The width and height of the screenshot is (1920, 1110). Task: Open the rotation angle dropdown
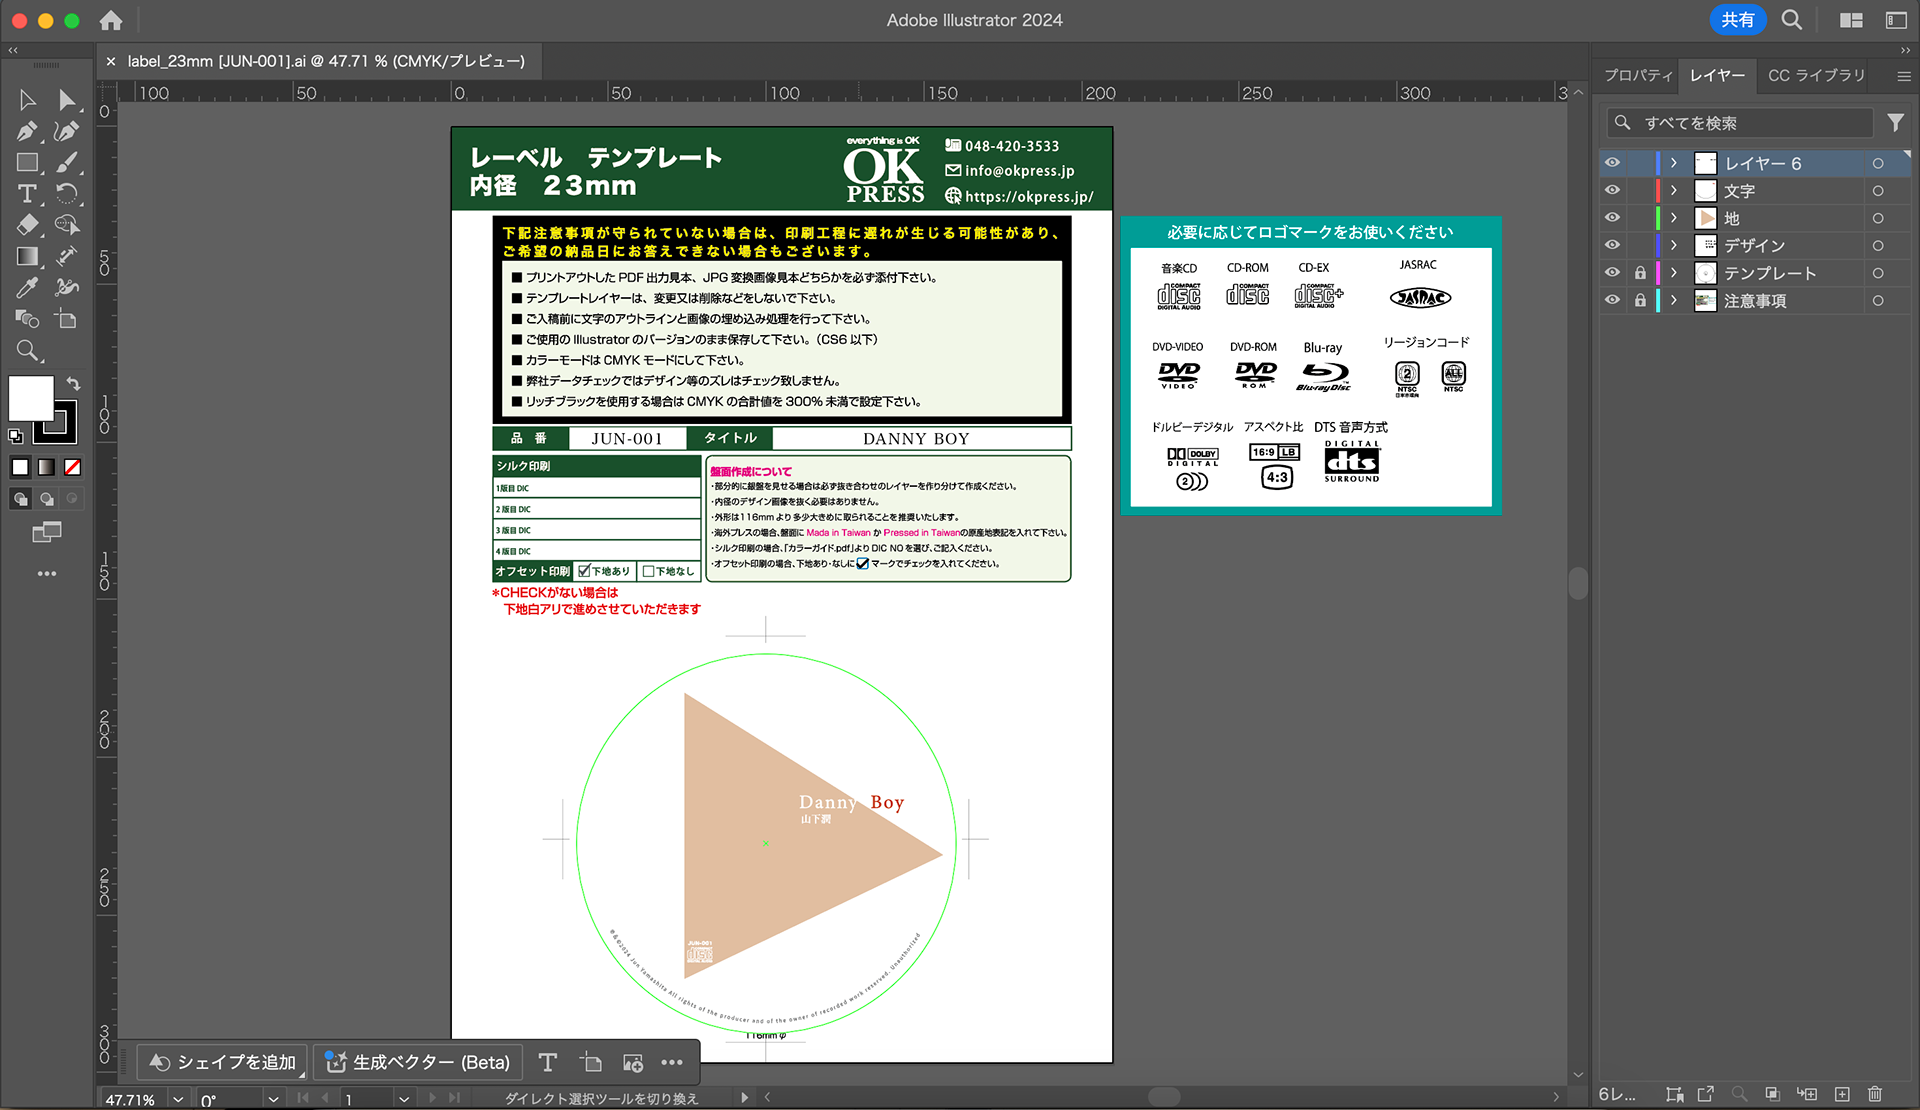pos(273,1099)
